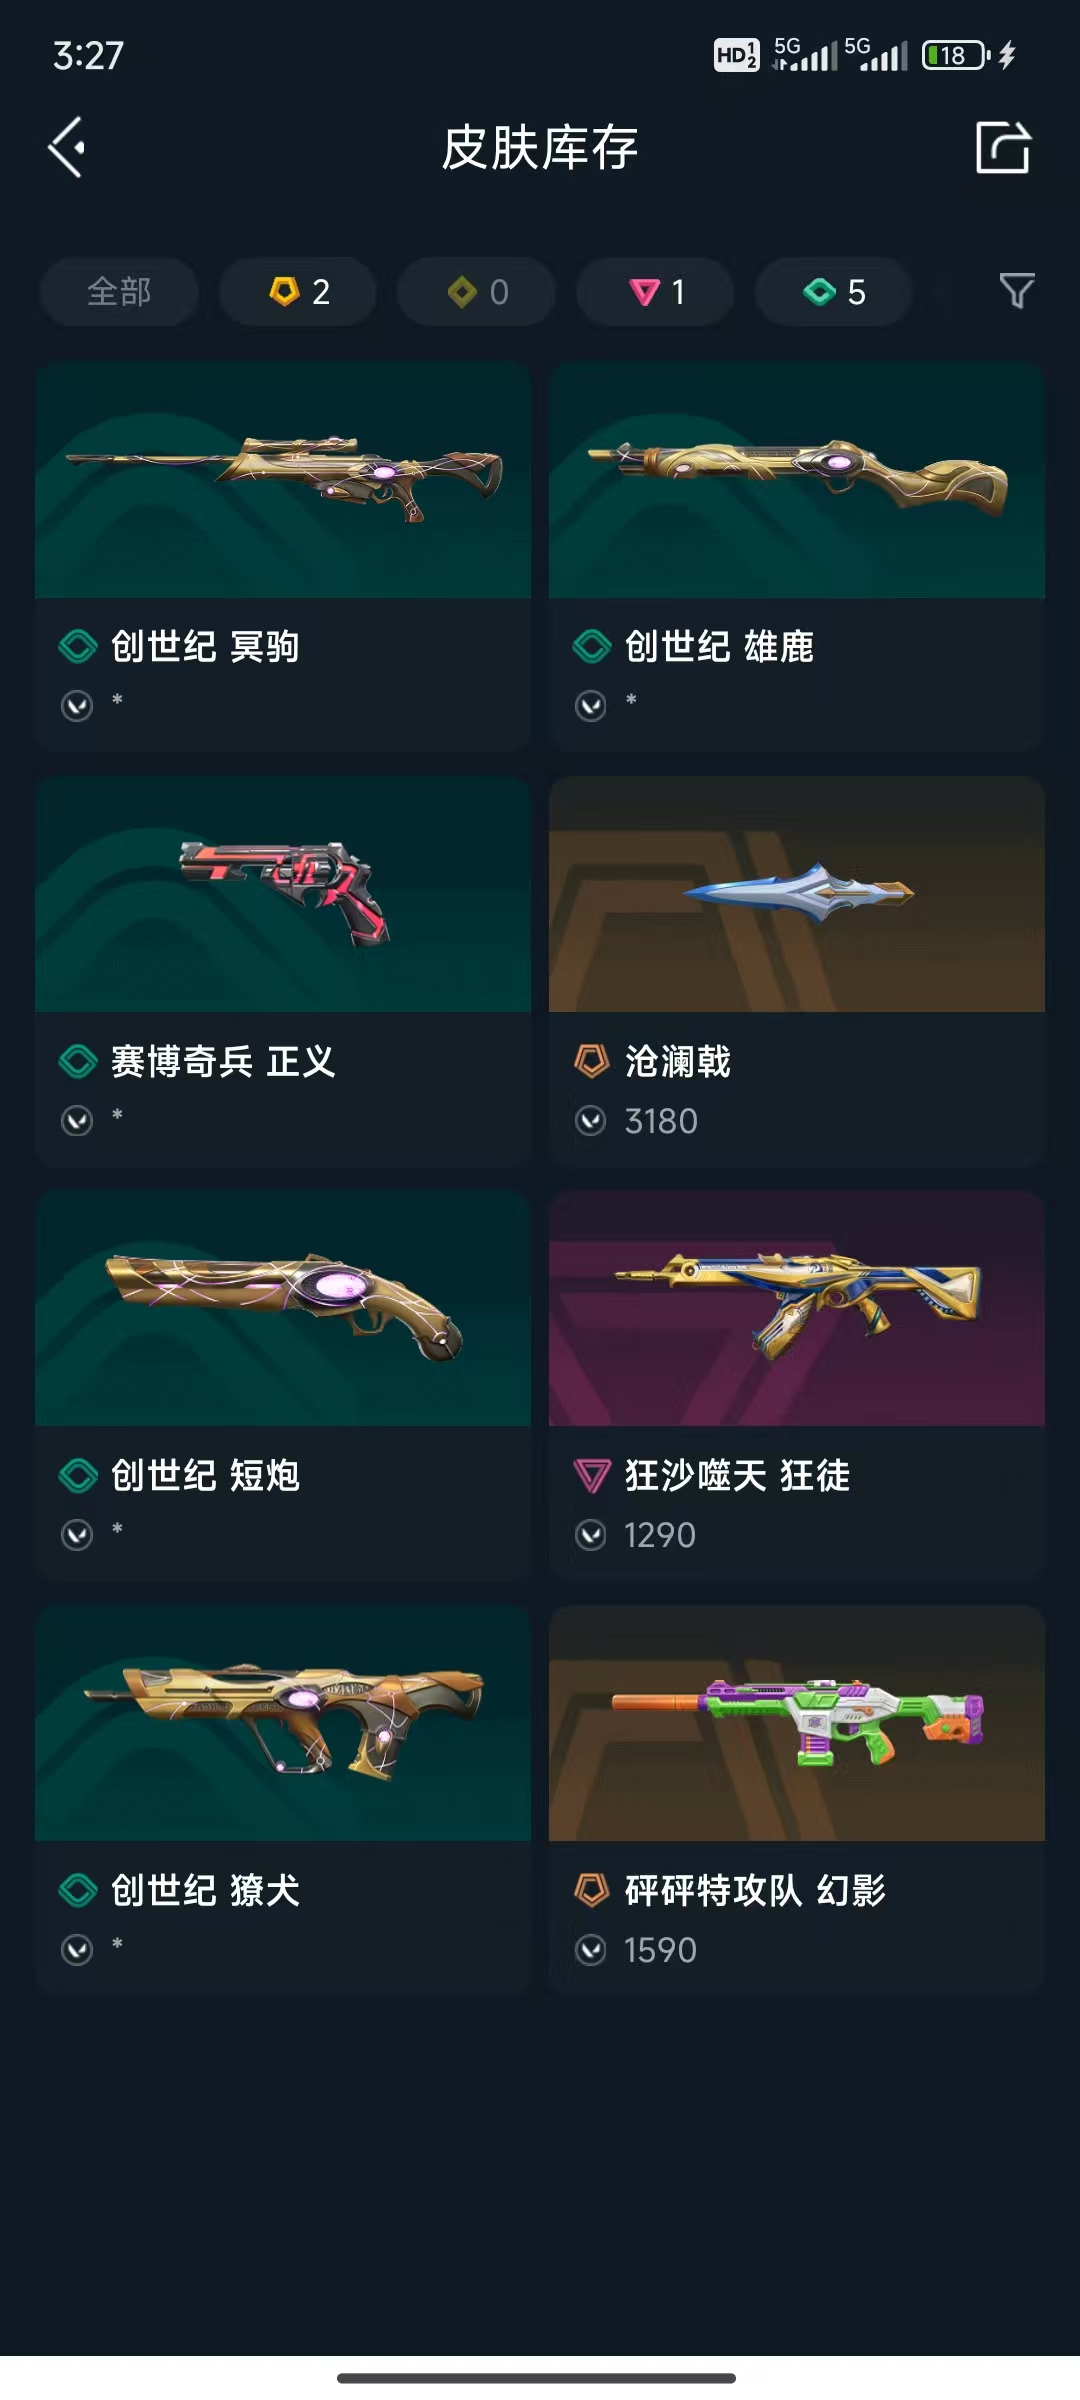Tap orange tier icon beside 沧澜戟
The height and width of the screenshot is (2400, 1080).
(x=592, y=1061)
